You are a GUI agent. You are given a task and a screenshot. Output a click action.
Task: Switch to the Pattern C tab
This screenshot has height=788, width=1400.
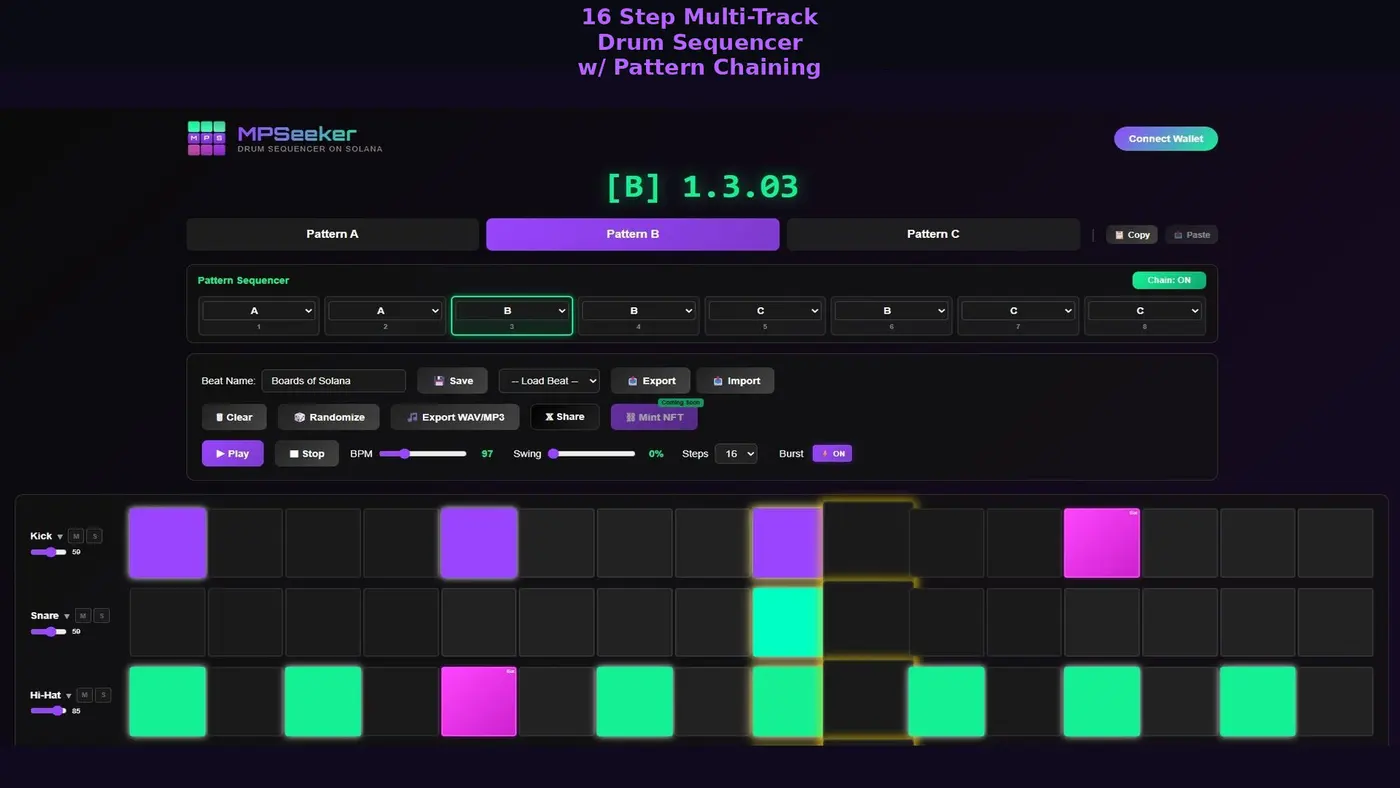pyautogui.click(x=933, y=234)
